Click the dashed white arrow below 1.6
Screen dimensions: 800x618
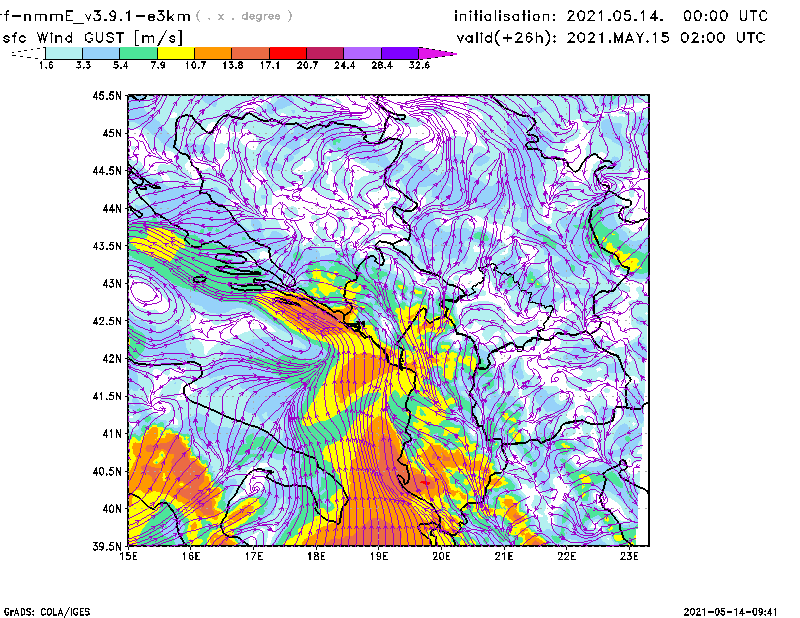28,53
